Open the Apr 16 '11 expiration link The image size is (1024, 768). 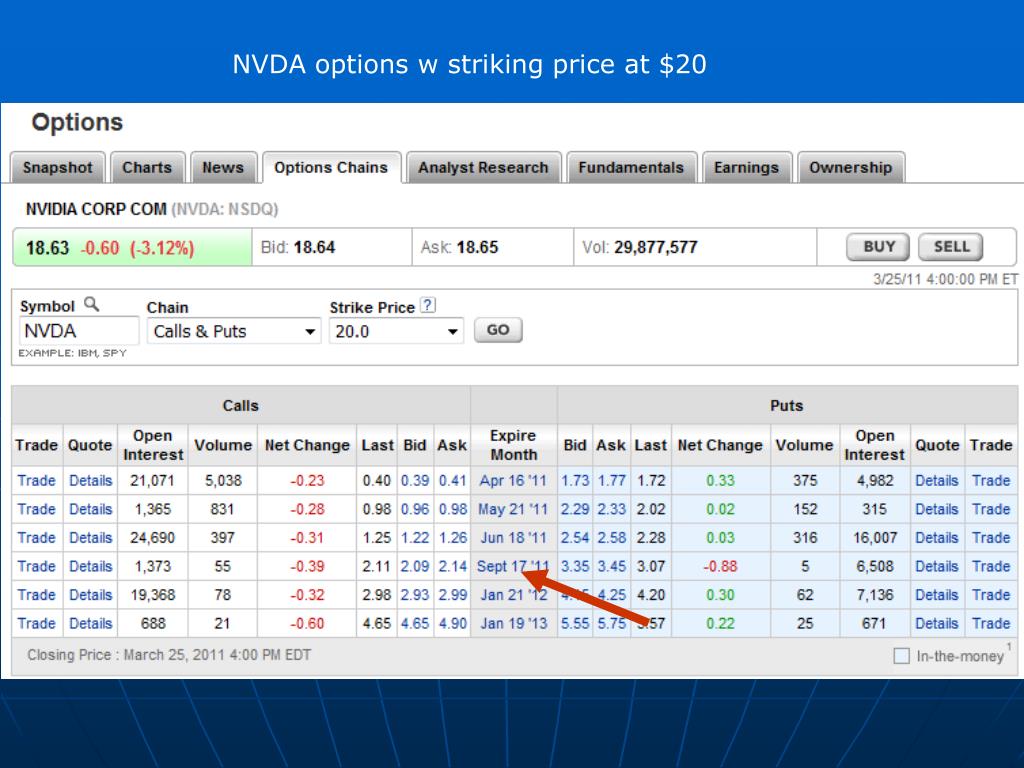(x=513, y=480)
